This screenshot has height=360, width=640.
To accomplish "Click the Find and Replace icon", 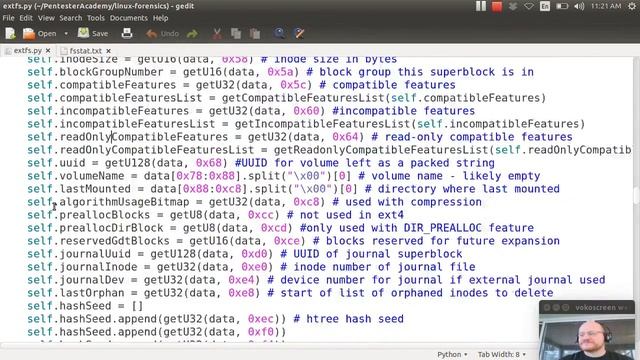I will pyautogui.click(x=299, y=33).
